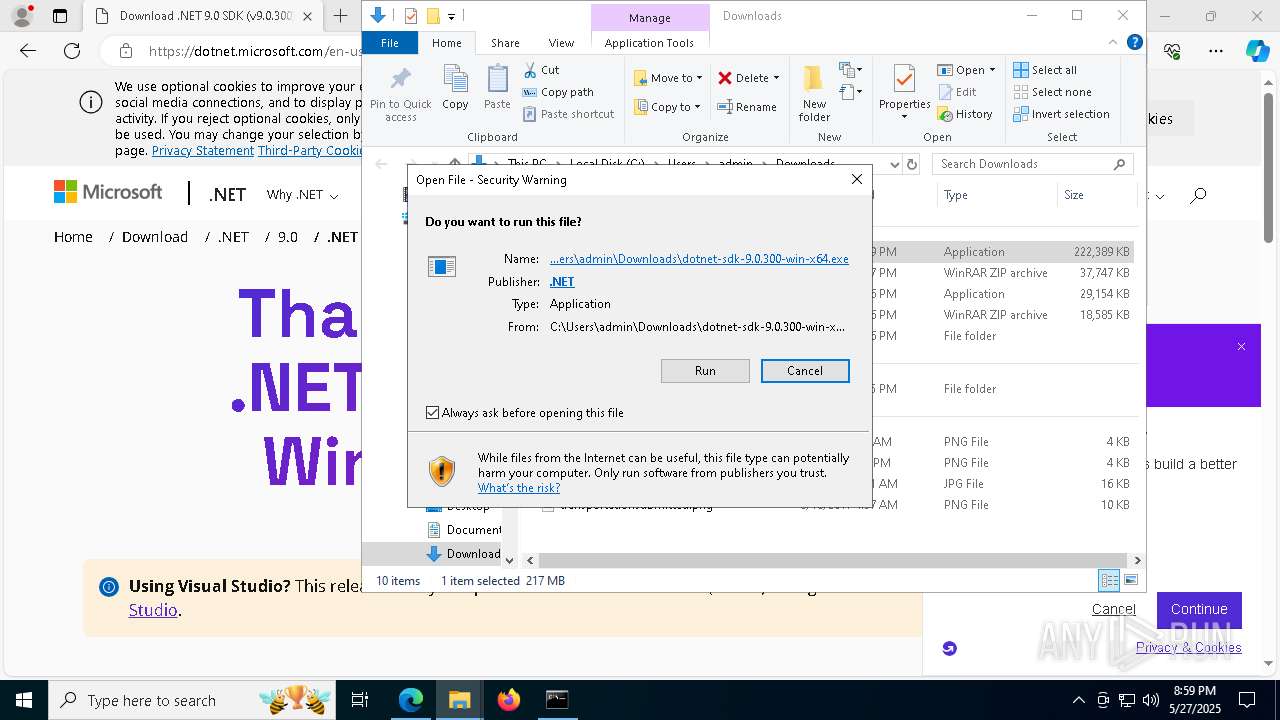Click the search icon on the webpage
This screenshot has width=1280, height=720.
[1198, 196]
